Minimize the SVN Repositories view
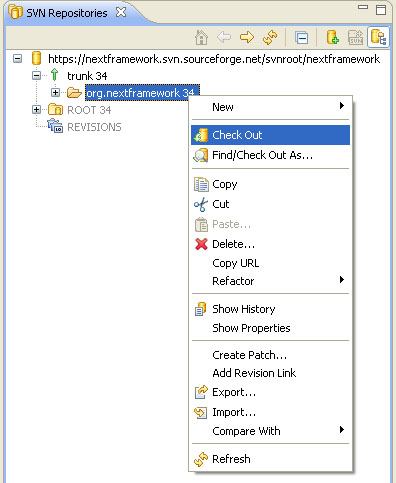 (x=363, y=7)
